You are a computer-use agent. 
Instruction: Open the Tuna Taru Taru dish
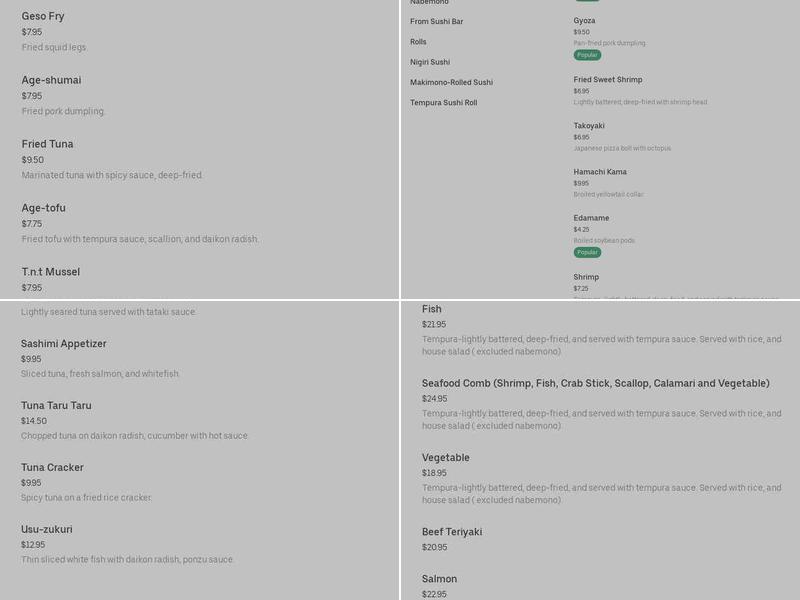pyautogui.click(x=56, y=406)
